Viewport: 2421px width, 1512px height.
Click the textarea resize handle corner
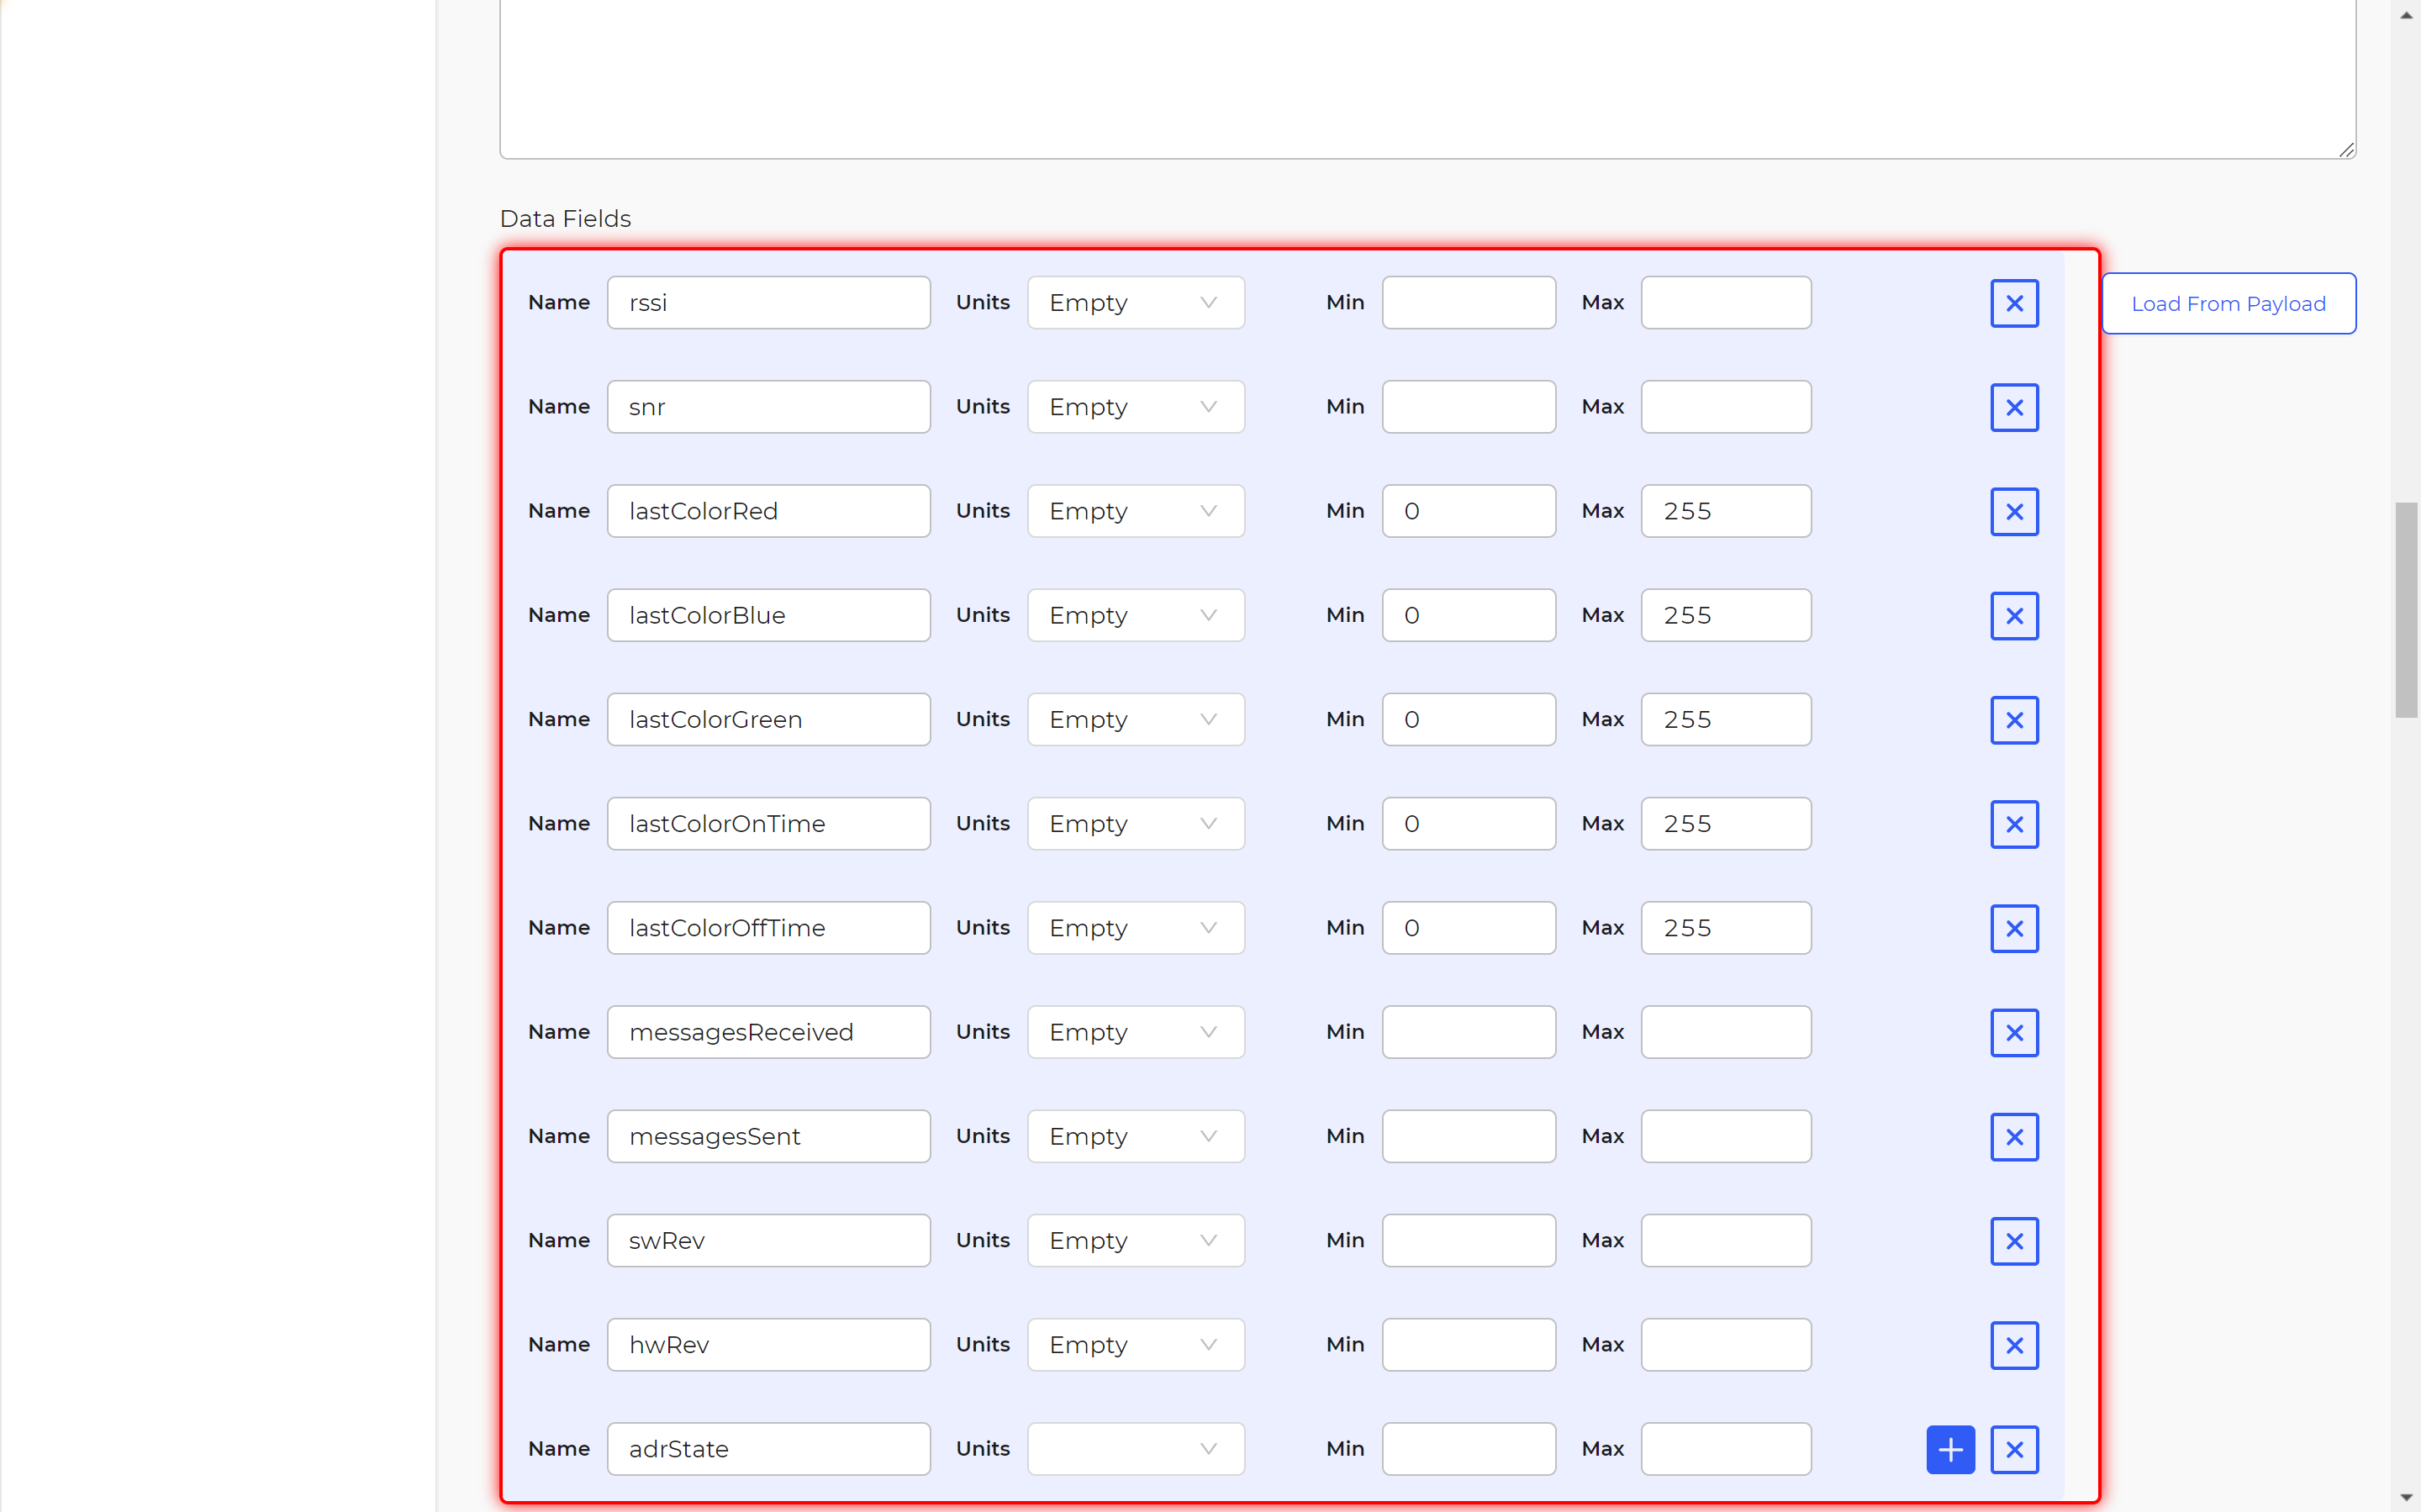click(x=2346, y=150)
